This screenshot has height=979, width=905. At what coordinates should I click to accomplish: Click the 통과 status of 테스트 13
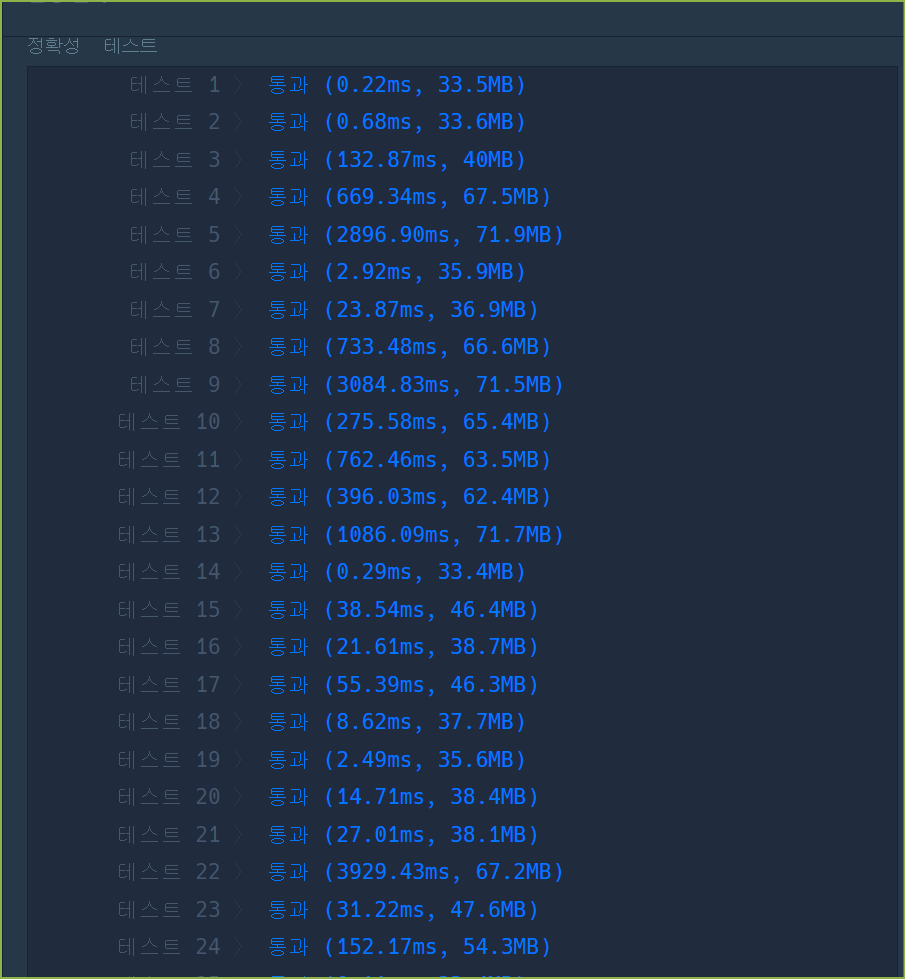click(289, 534)
